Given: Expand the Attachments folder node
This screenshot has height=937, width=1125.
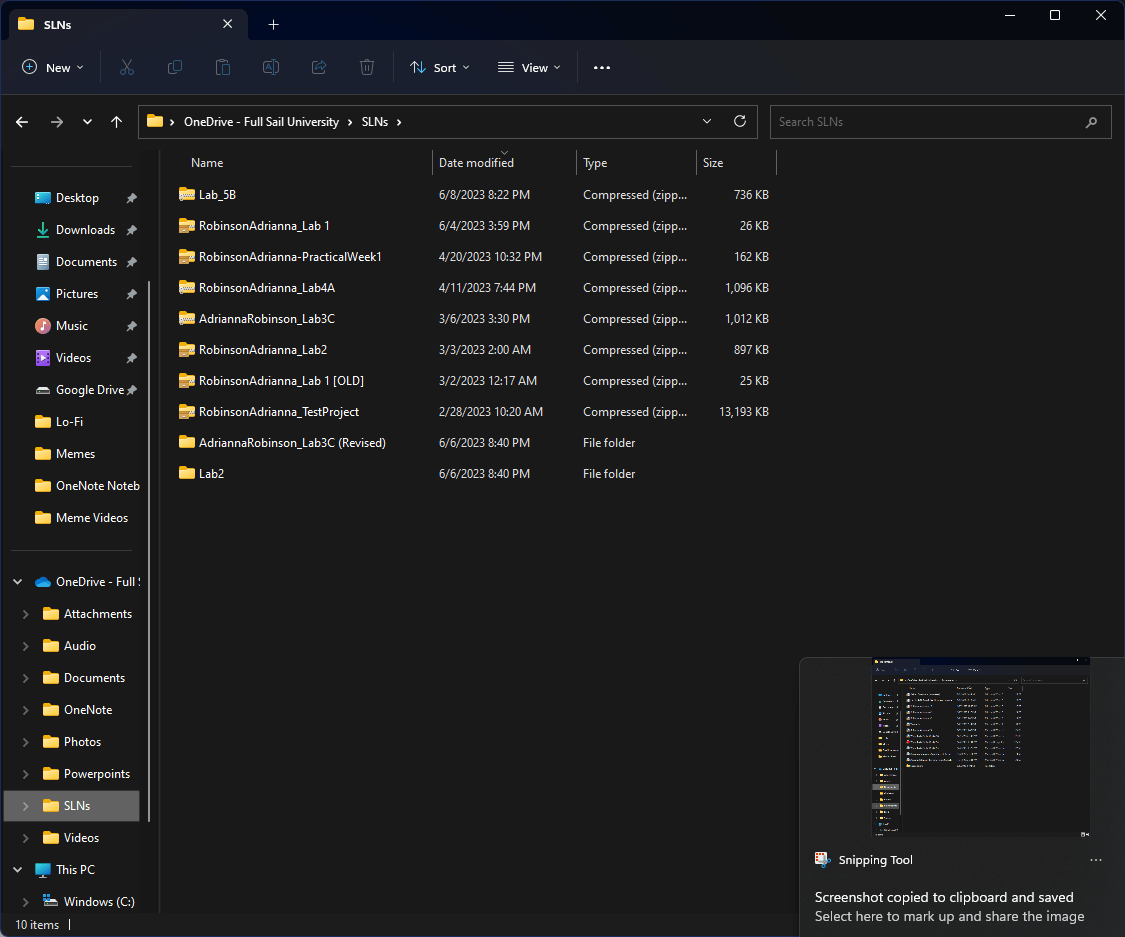Looking at the screenshot, I should 26,614.
